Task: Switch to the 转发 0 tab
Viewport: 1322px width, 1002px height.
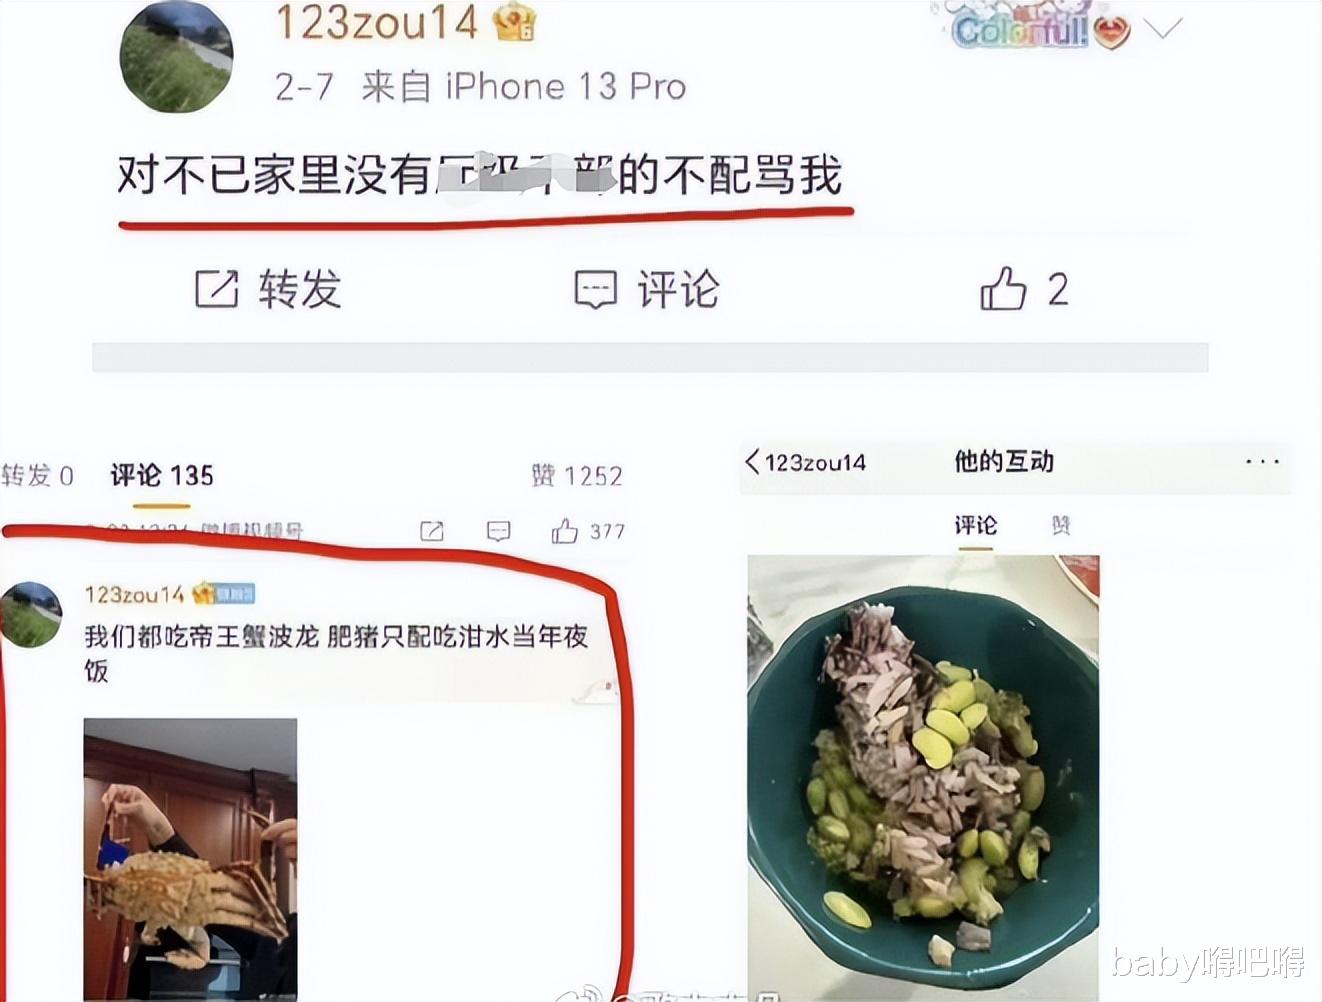Action: point(37,476)
